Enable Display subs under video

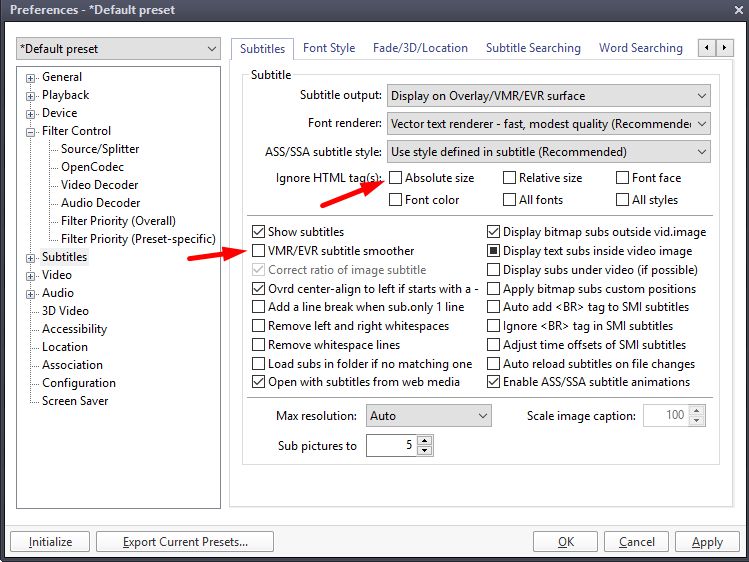pyautogui.click(x=493, y=270)
